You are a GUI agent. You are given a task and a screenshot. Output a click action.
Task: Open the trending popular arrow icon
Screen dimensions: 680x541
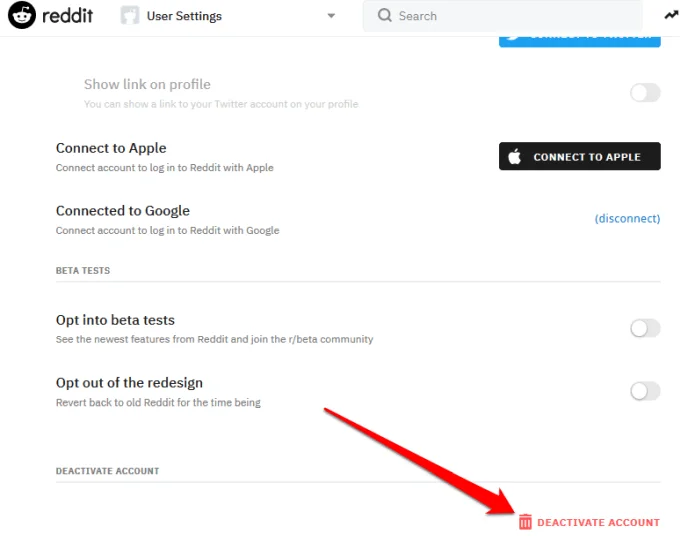[x=672, y=16]
